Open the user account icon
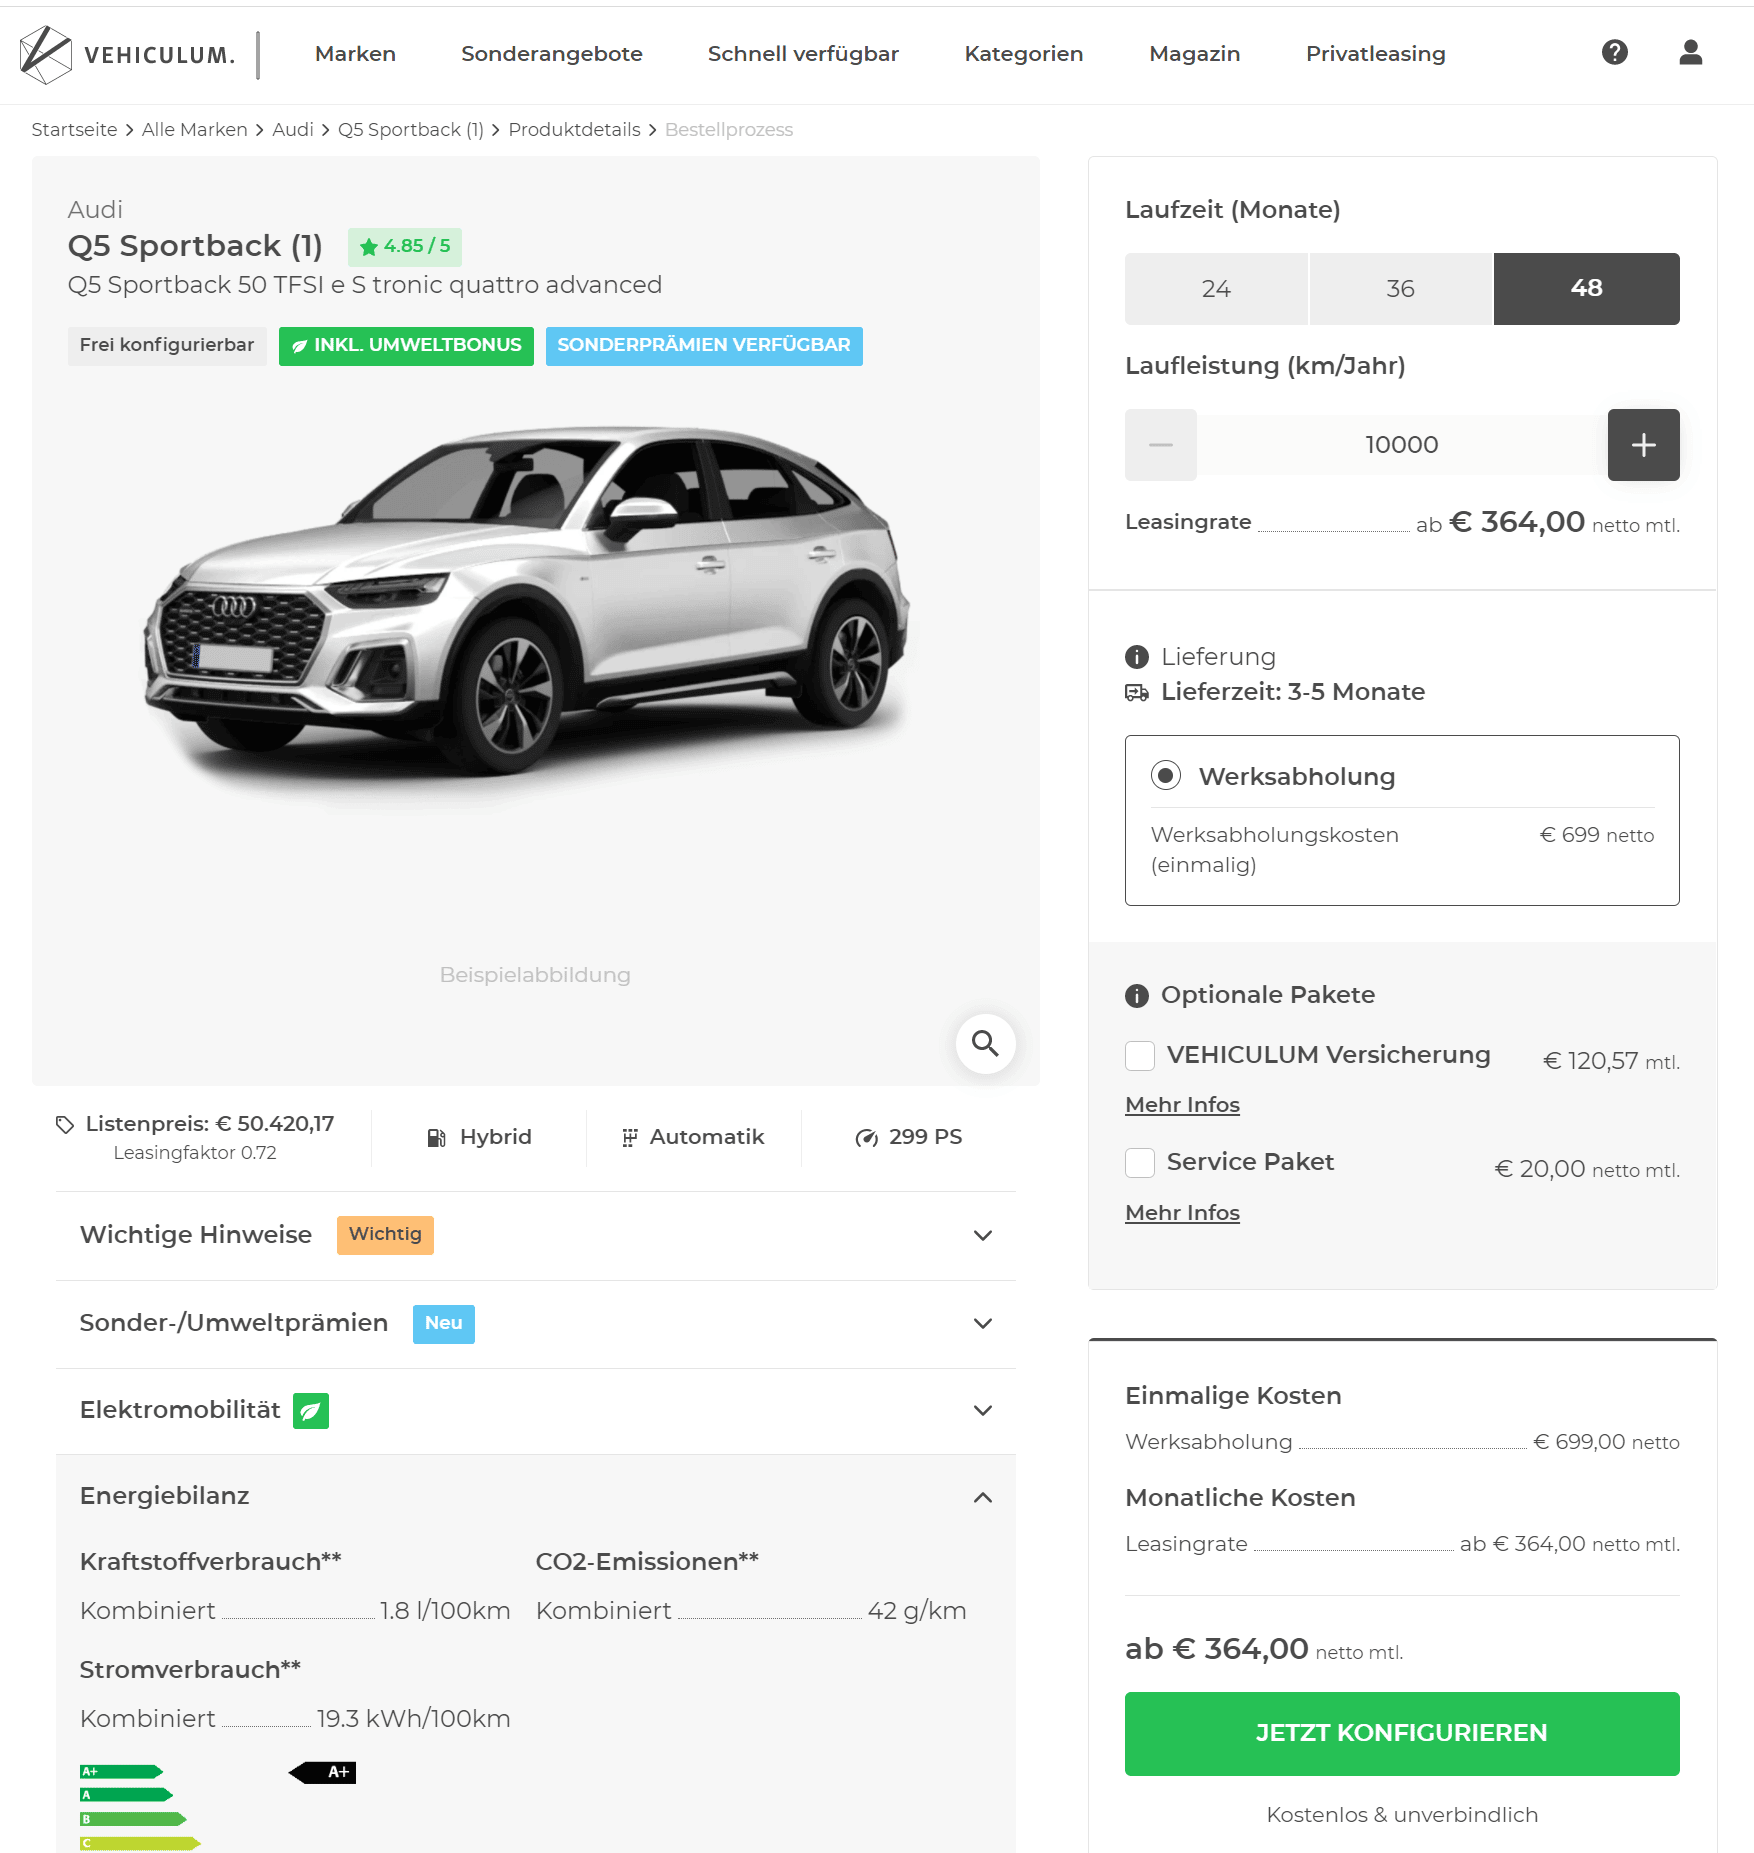Viewport: 1754px width, 1853px height. coord(1690,52)
